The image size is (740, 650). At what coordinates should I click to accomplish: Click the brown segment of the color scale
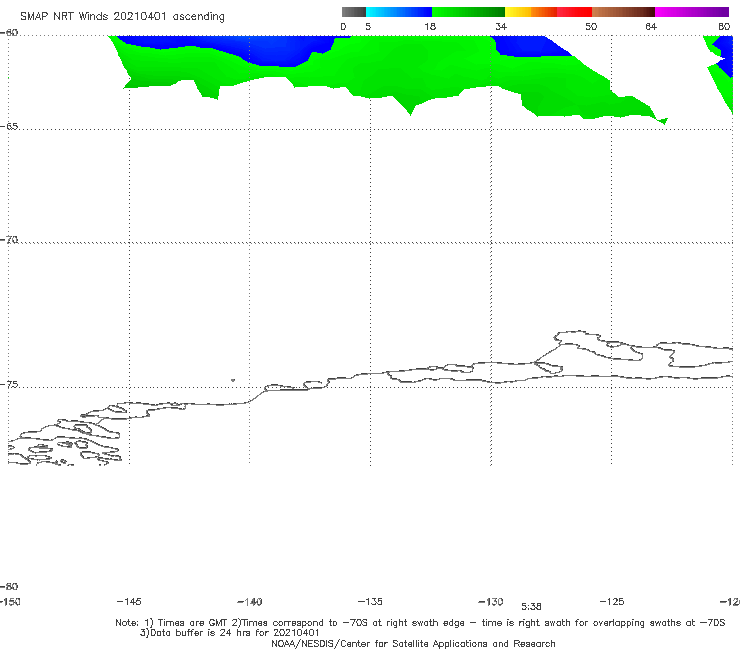(623, 12)
